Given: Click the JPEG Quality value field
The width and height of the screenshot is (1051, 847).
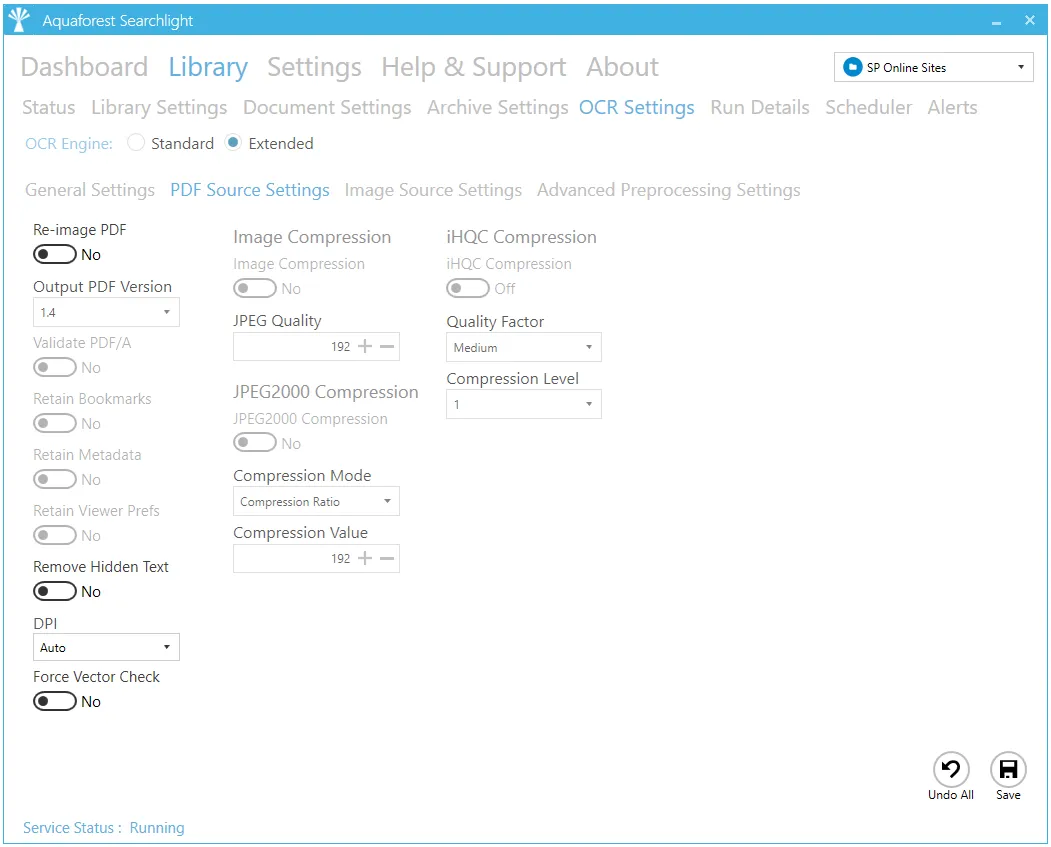Looking at the screenshot, I should pyautogui.click(x=293, y=347).
